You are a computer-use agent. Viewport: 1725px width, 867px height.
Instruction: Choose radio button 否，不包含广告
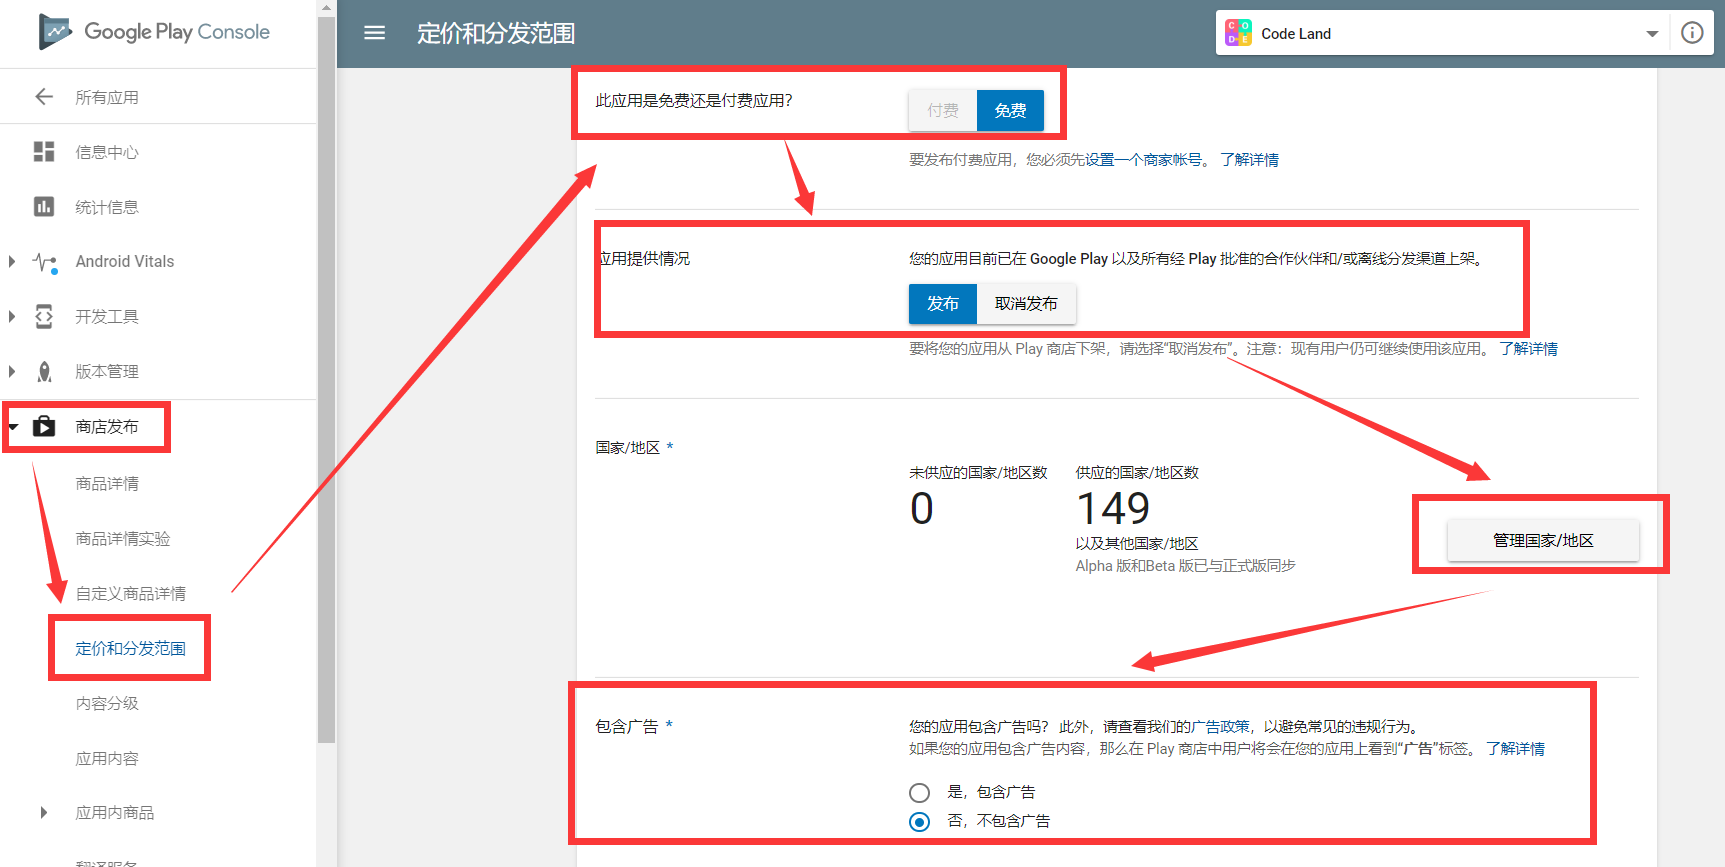[x=919, y=822]
